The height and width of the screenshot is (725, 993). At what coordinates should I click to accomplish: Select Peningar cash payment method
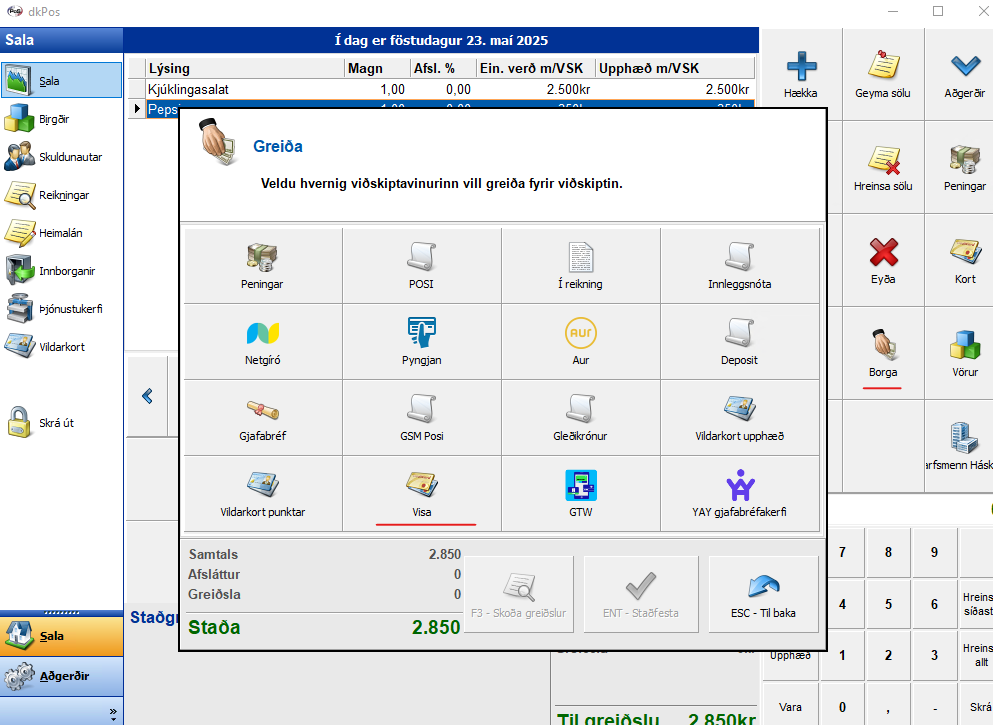click(x=263, y=266)
